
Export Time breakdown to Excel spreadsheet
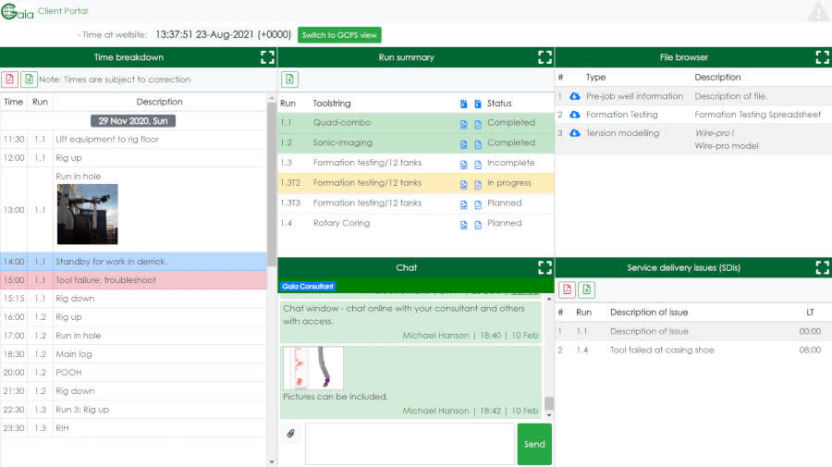[x=28, y=79]
